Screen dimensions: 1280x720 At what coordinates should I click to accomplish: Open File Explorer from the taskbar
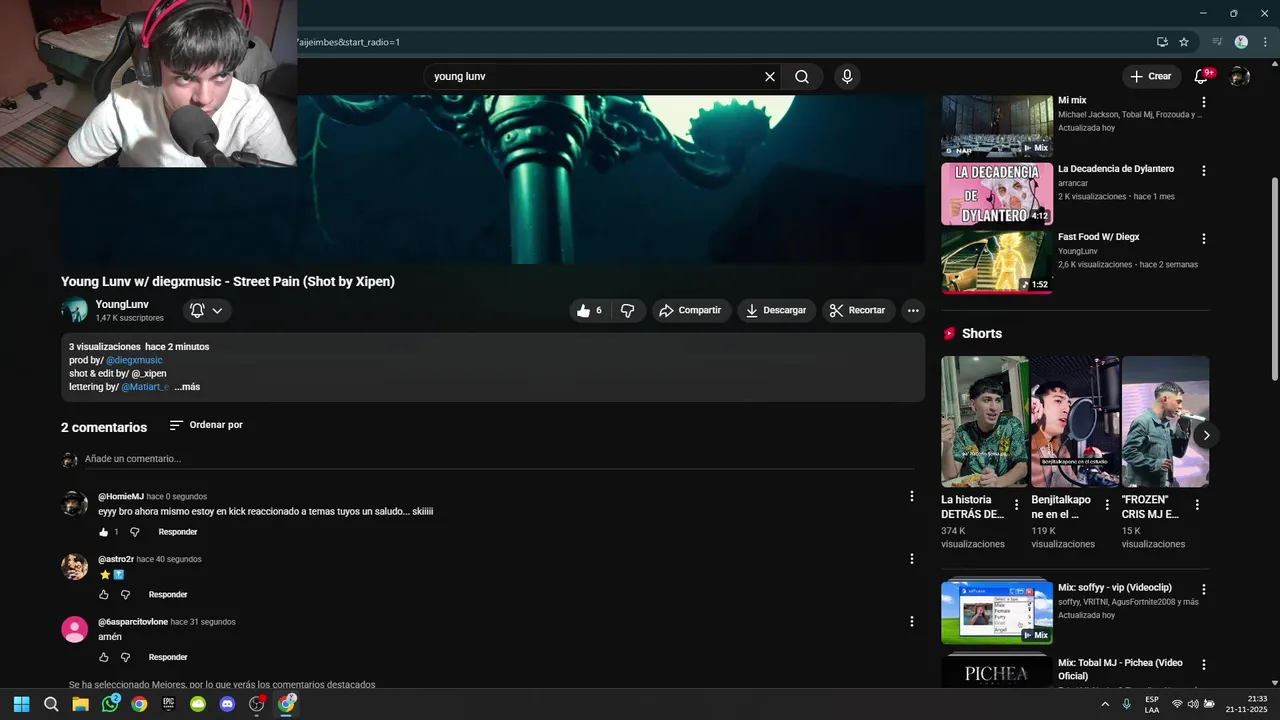80,704
